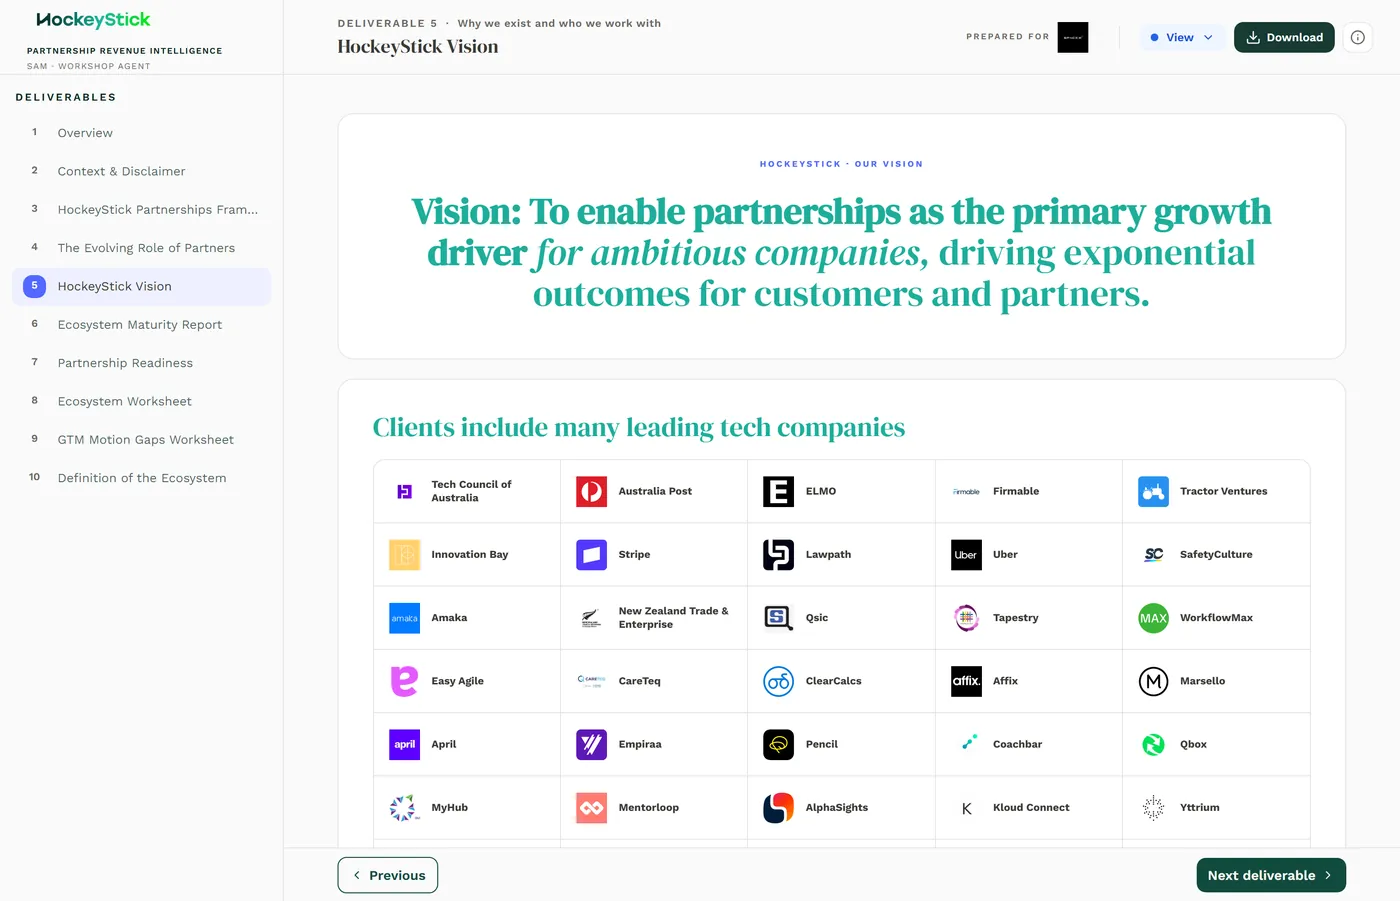Open Overview deliverable
The height and width of the screenshot is (901, 1400).
click(141, 133)
